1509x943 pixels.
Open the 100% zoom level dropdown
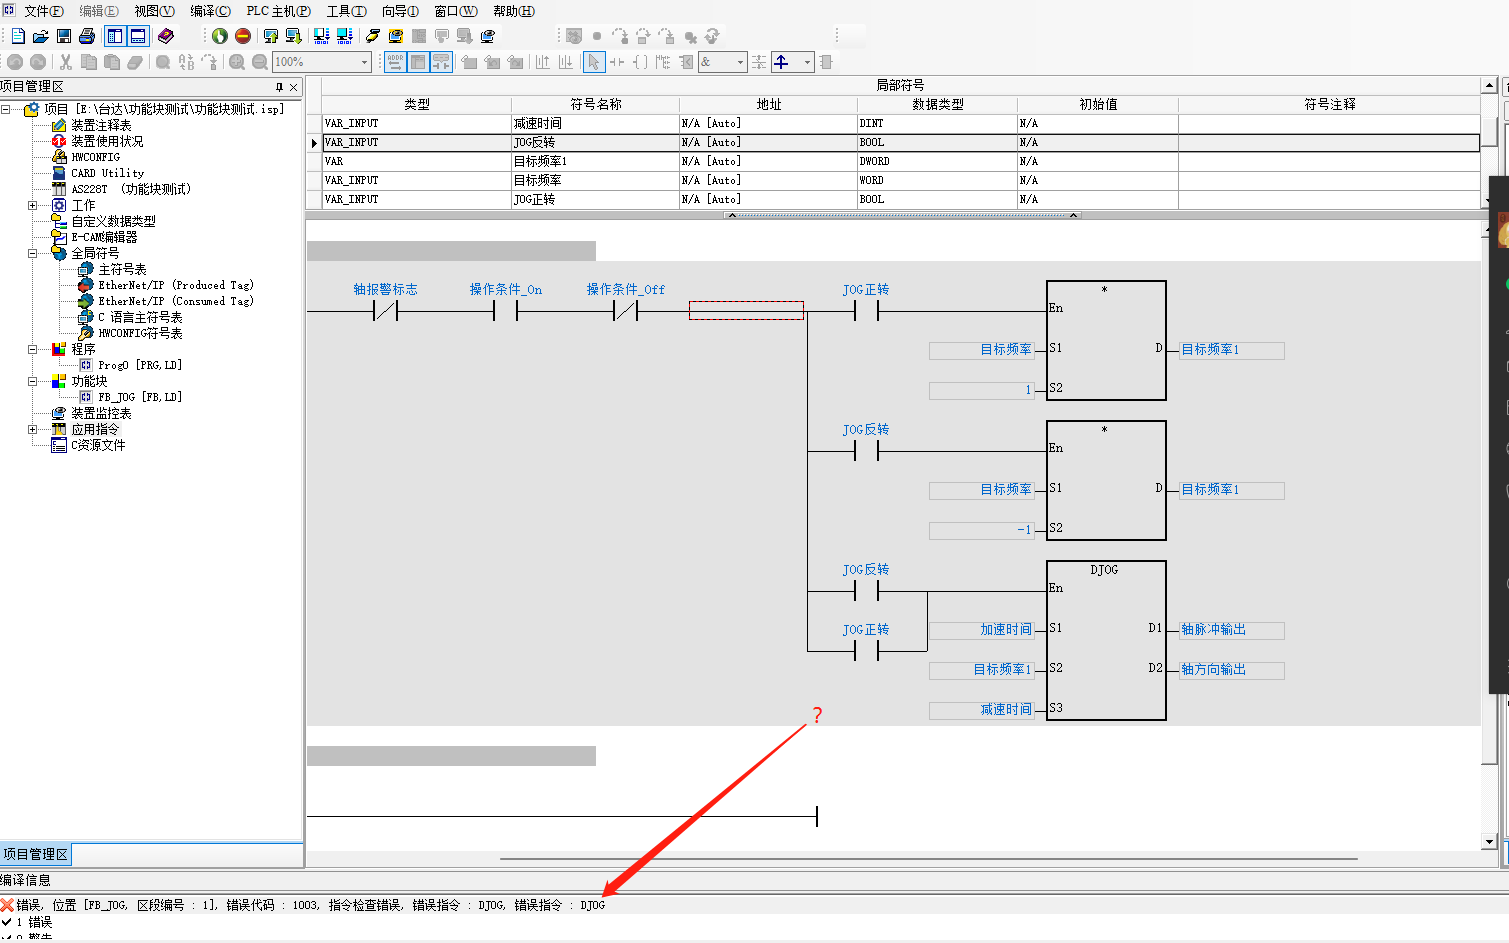(364, 62)
